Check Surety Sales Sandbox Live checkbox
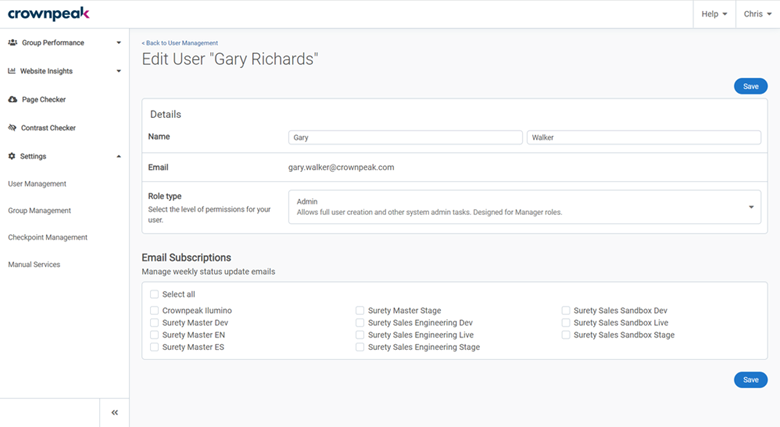Screen dimensions: 780x427 pos(566,322)
